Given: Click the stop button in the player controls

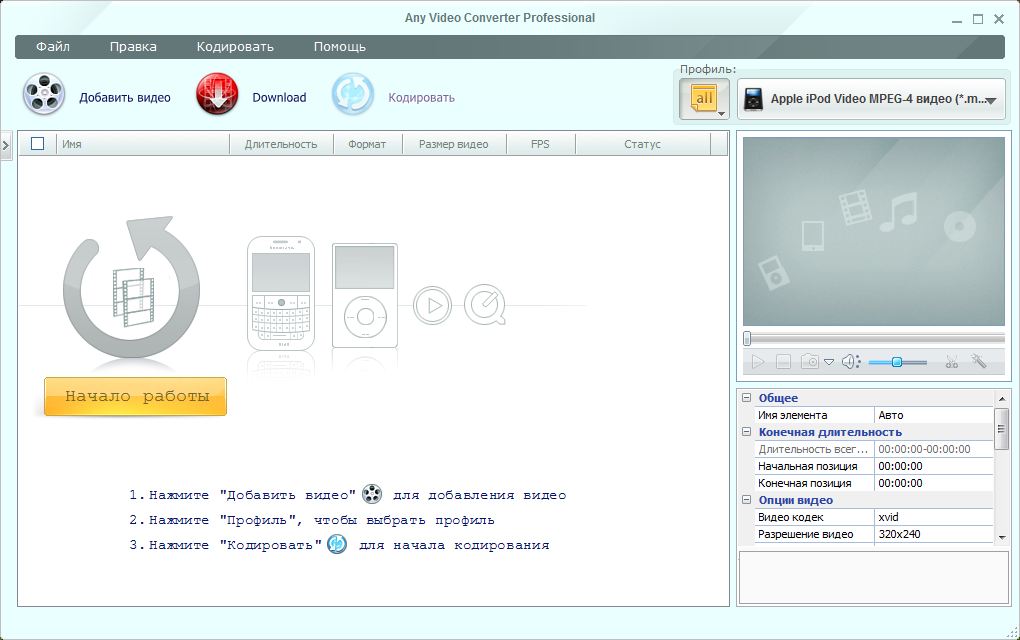Looking at the screenshot, I should pyautogui.click(x=784, y=362).
